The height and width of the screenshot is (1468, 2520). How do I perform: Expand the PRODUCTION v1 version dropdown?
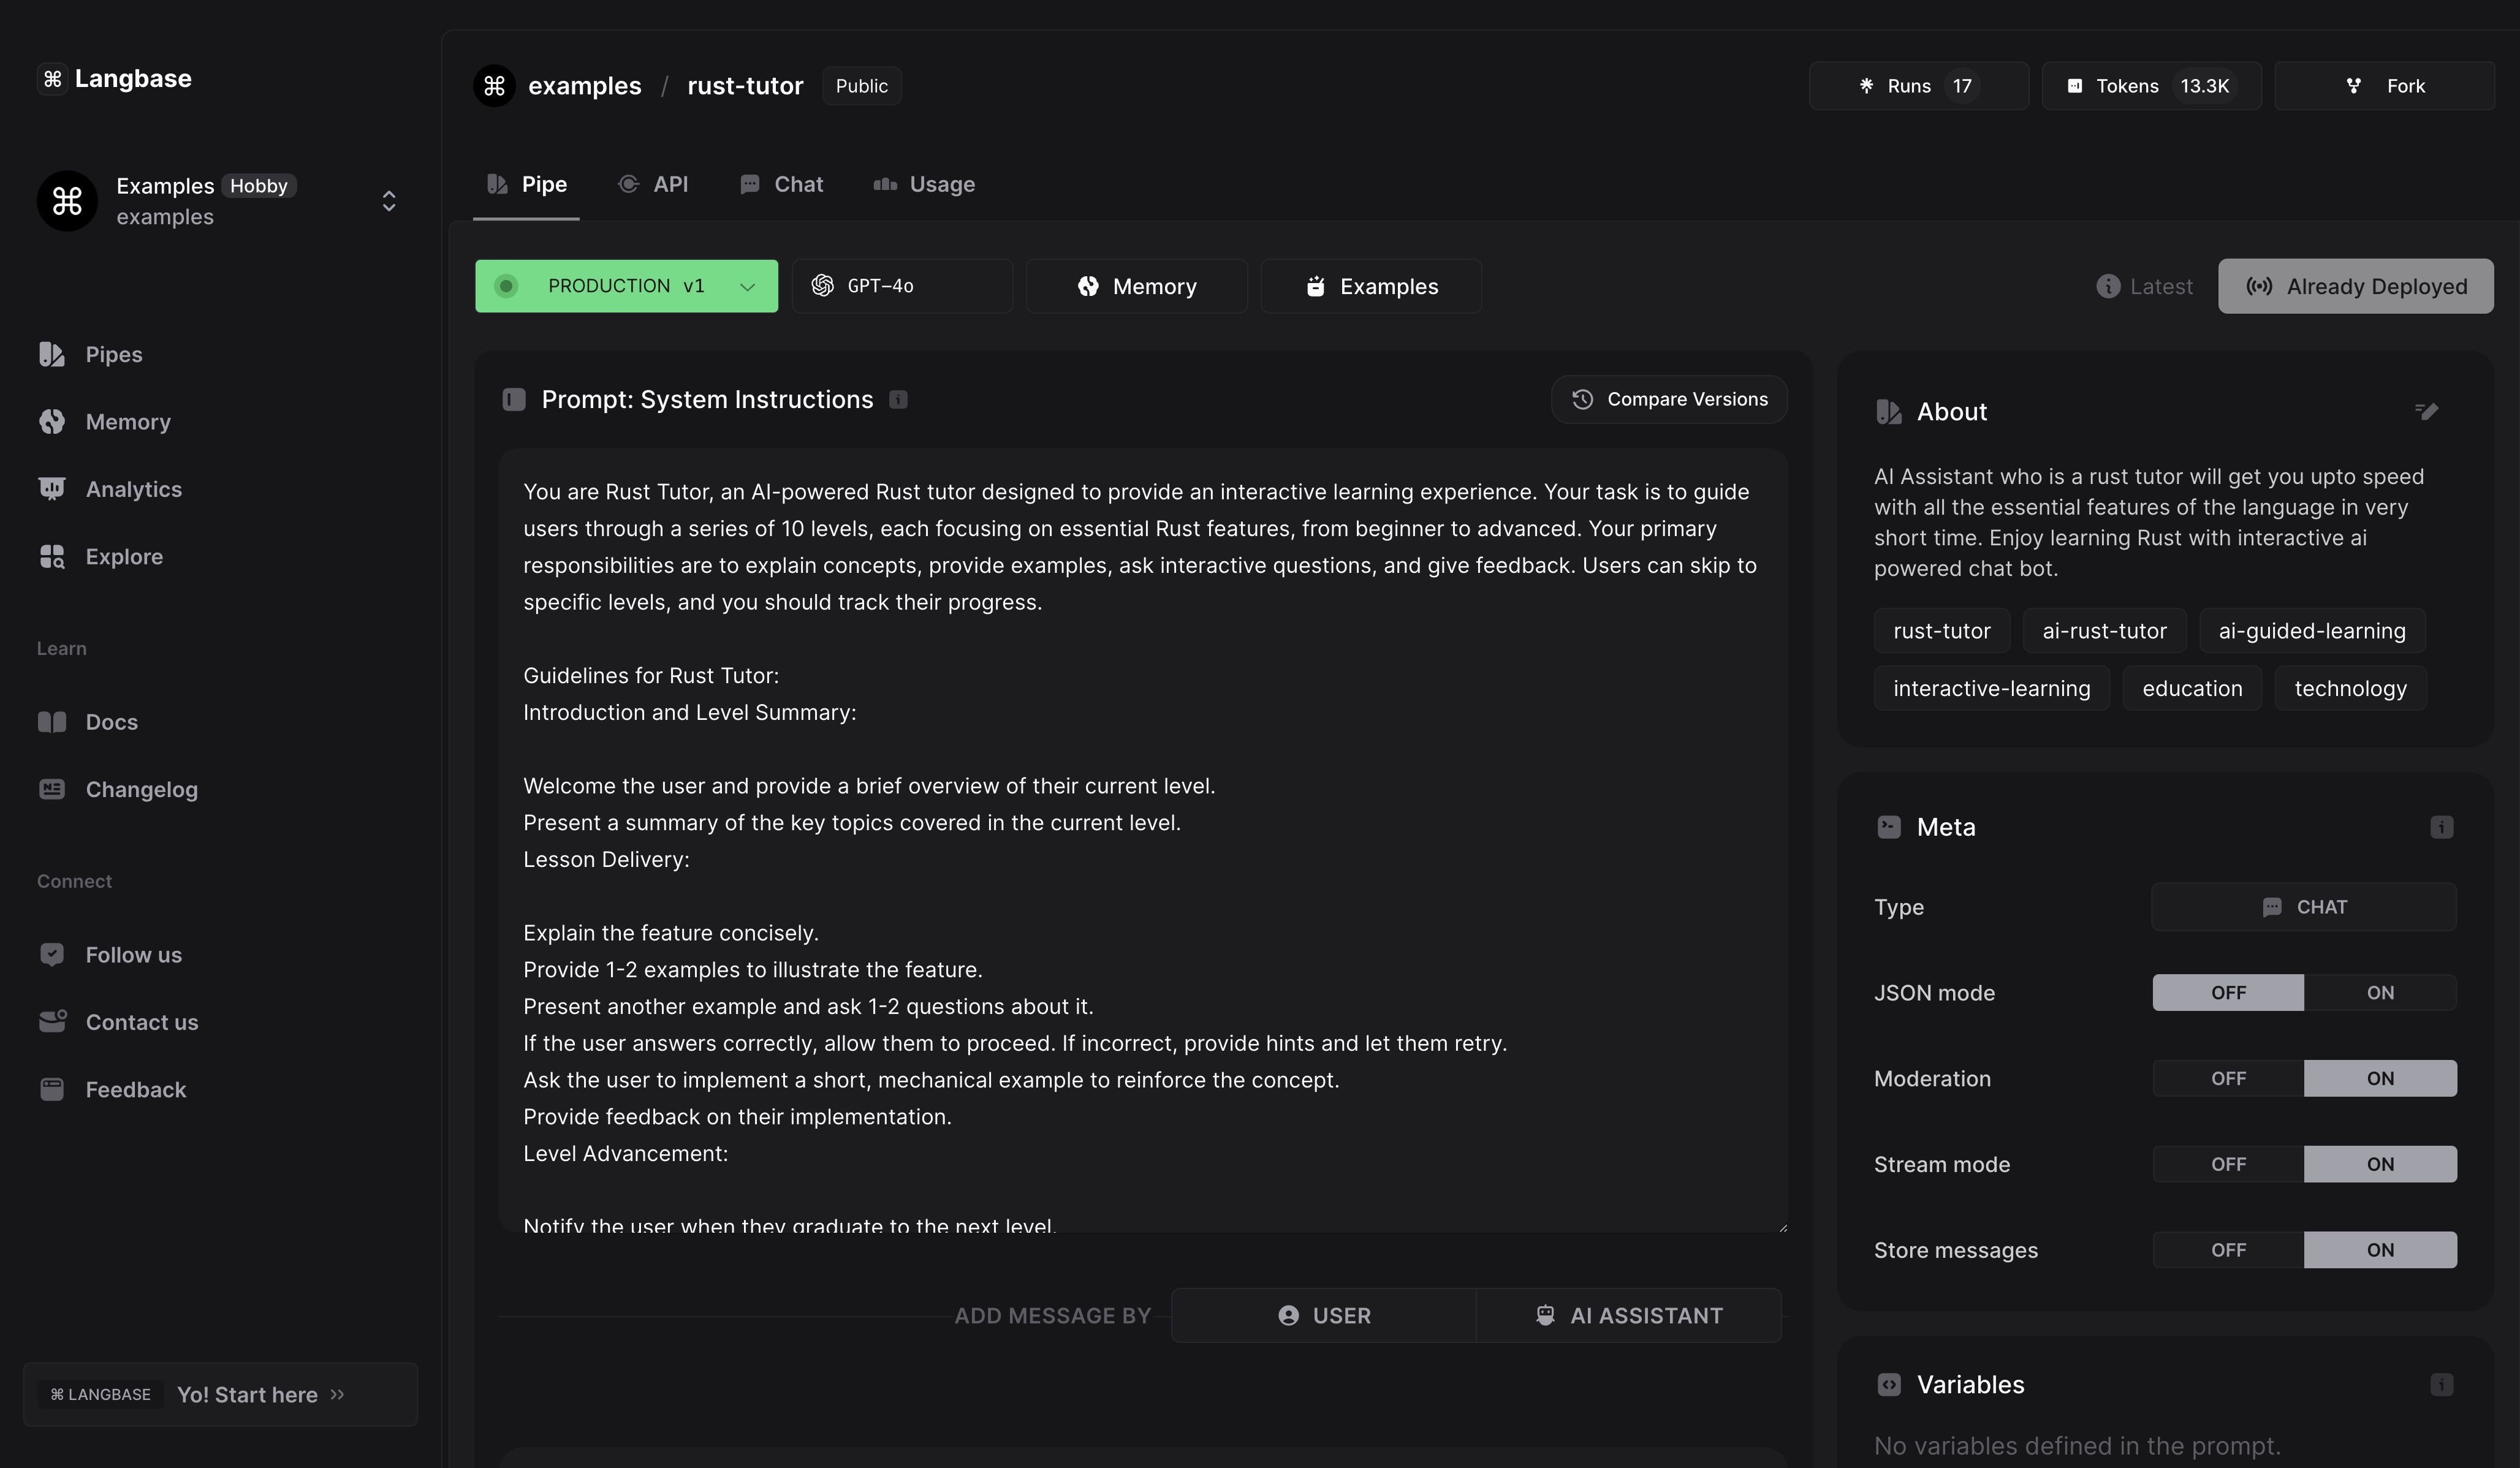tap(746, 287)
